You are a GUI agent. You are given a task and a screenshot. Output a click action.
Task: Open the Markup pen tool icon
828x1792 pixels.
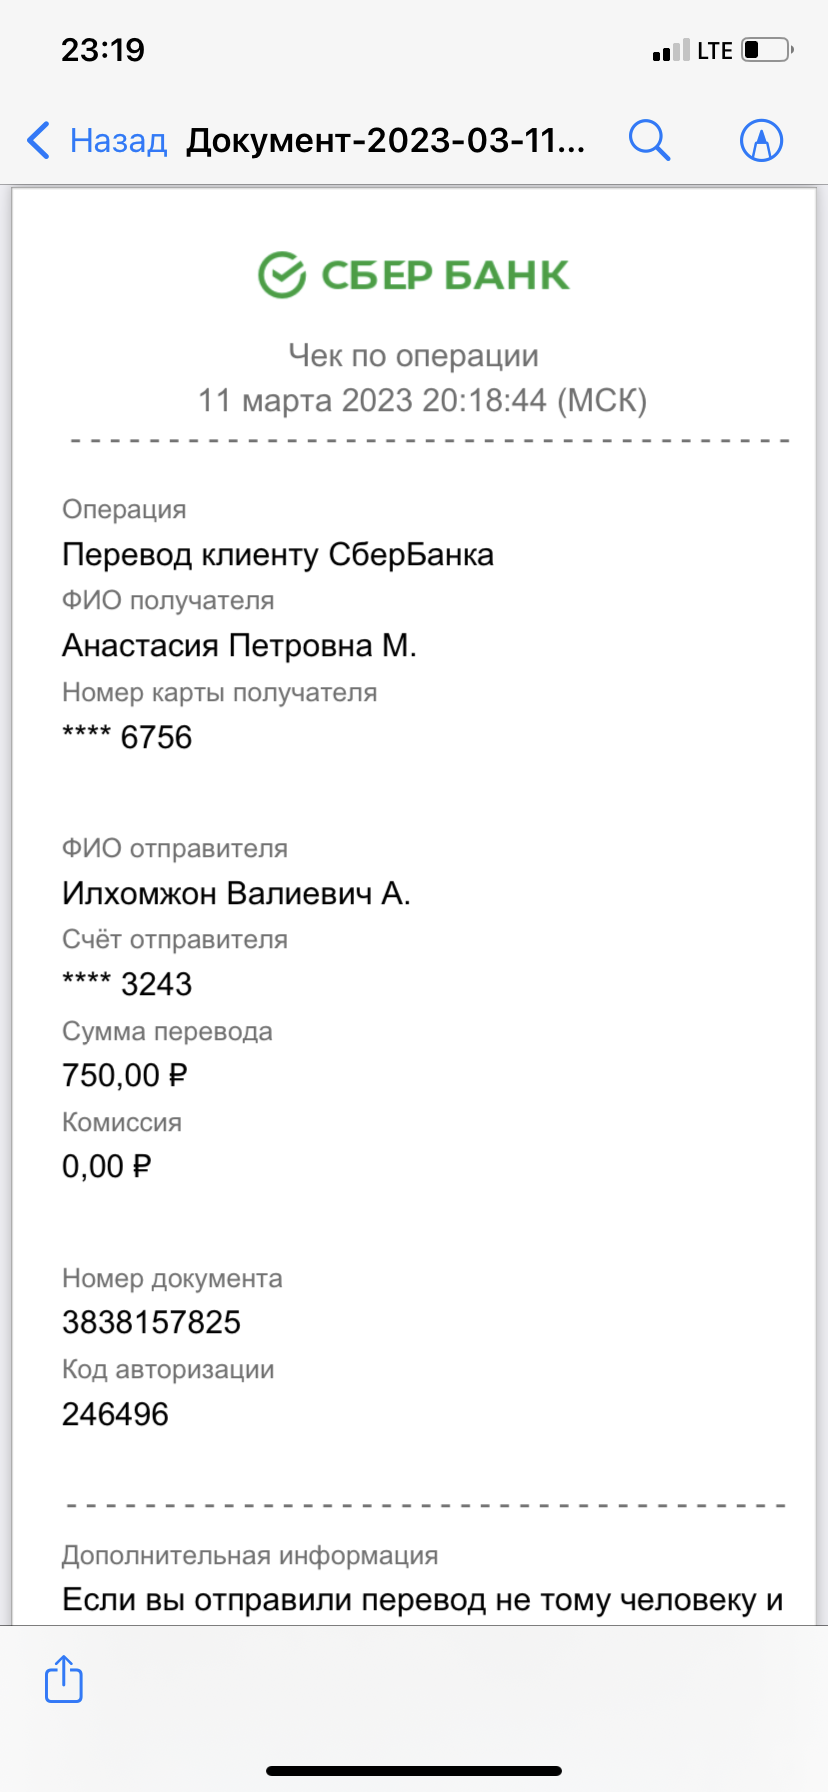(761, 140)
